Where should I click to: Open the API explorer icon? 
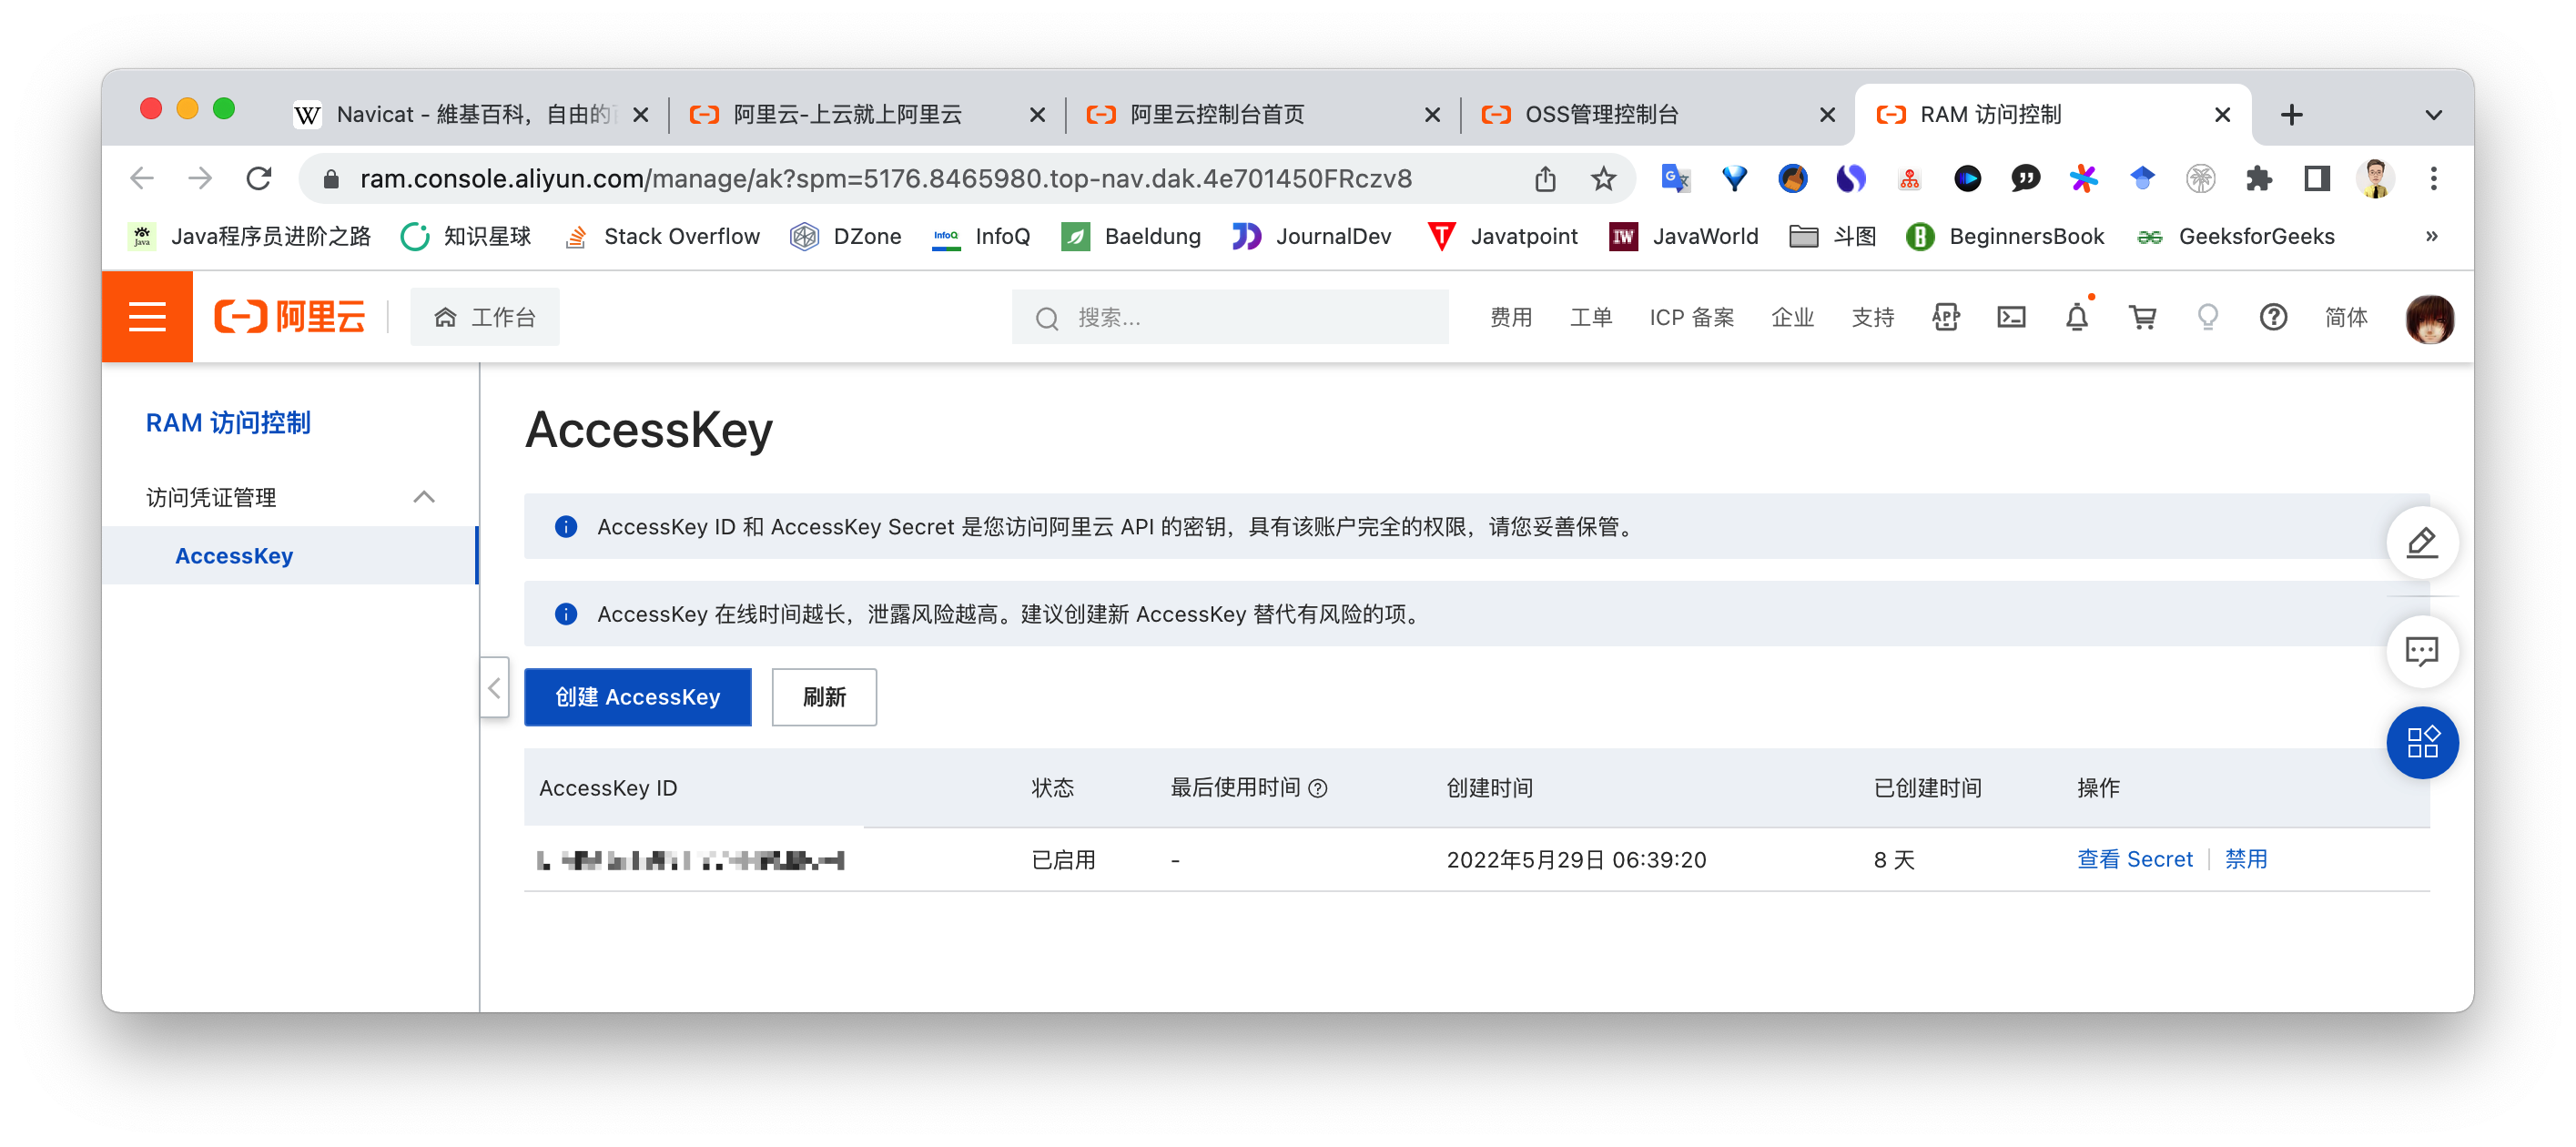(x=1945, y=318)
